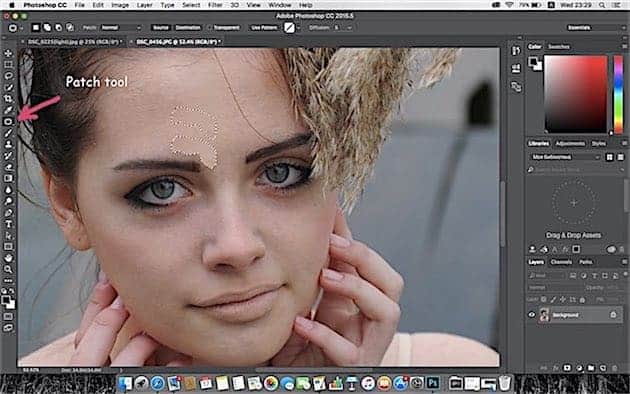Open the Filter menu

215,5
